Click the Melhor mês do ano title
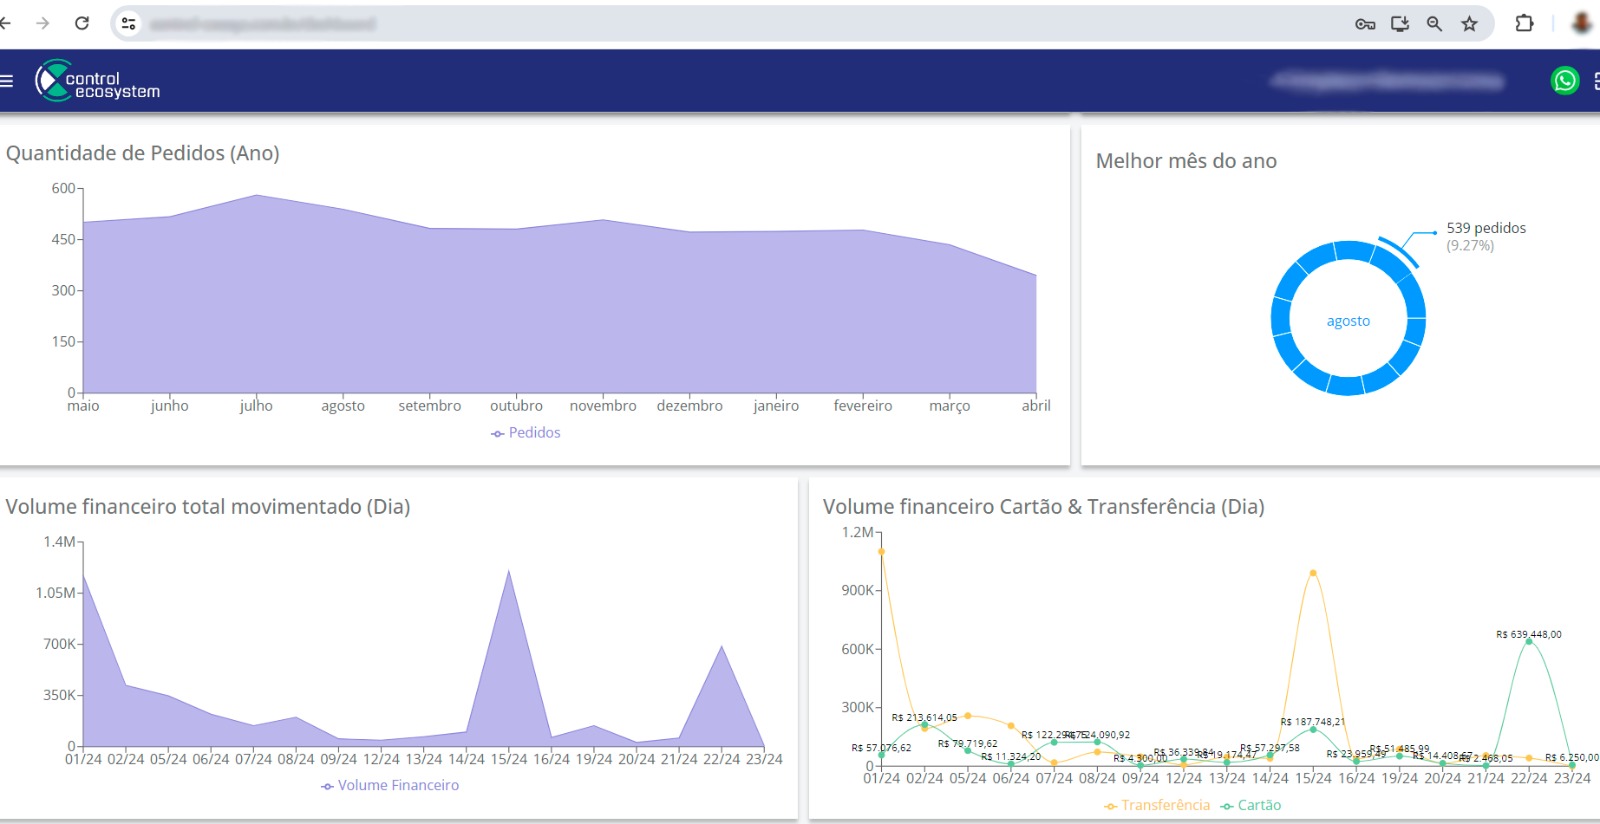The image size is (1600, 824). [x=1186, y=161]
